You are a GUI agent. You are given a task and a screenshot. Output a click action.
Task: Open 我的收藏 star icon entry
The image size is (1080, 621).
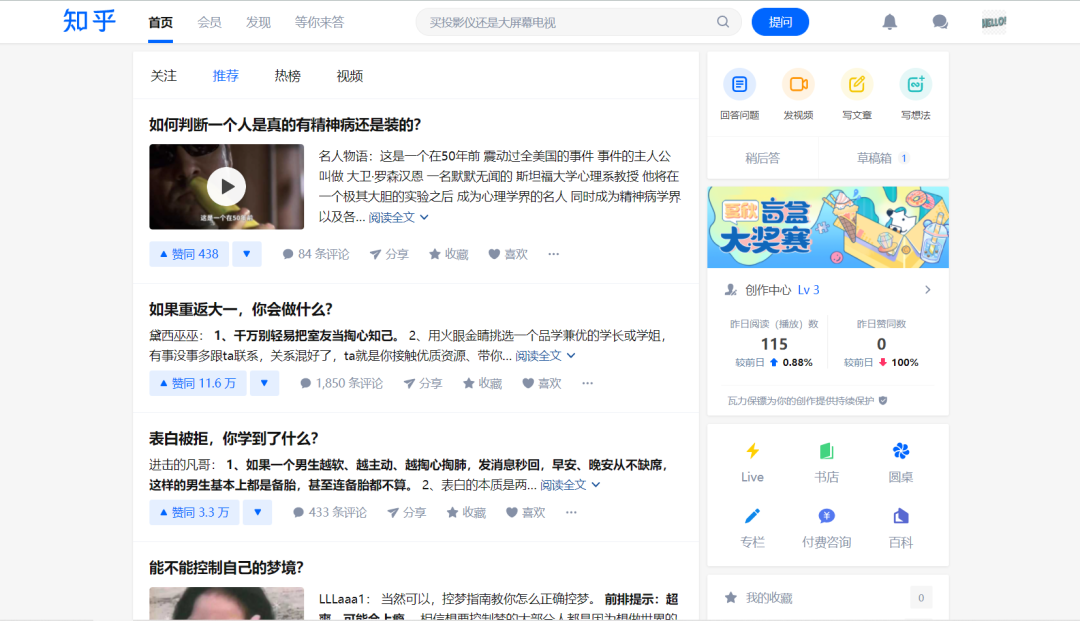point(731,598)
